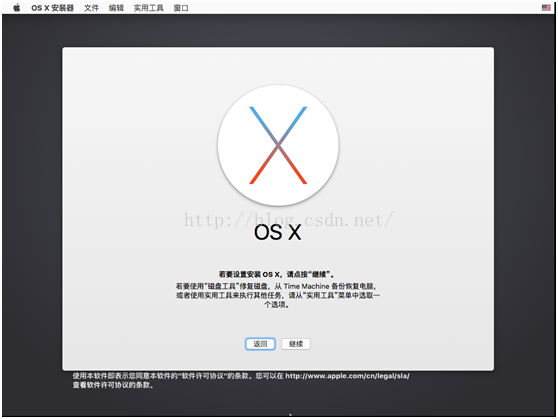Click the text line 个选项。
Viewport: 558px width, 419px height.
[277, 304]
